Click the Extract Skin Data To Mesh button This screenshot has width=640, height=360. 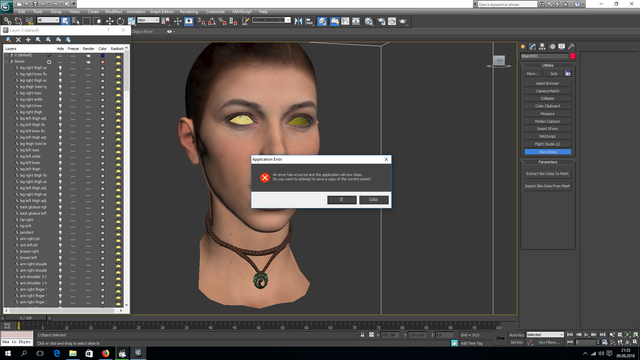coord(547,174)
